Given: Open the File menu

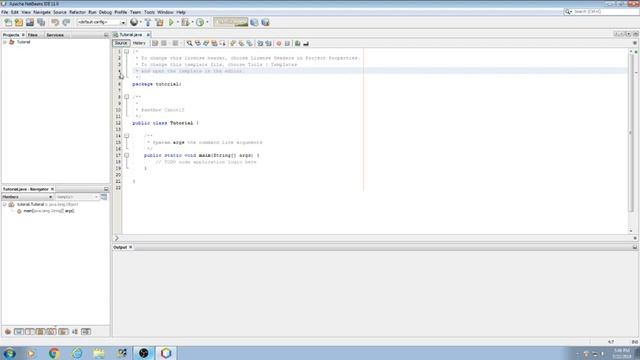Looking at the screenshot, I should (x=4, y=12).
